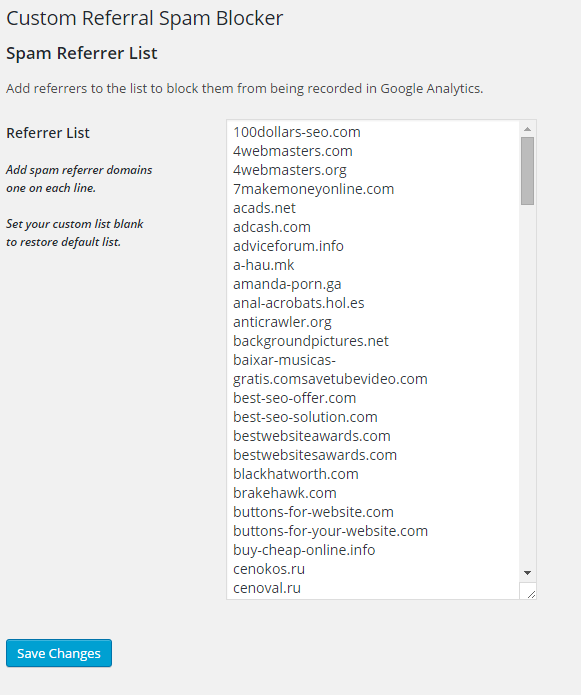581x695 pixels.
Task: Click the Referrer List field label
Action: [48, 133]
